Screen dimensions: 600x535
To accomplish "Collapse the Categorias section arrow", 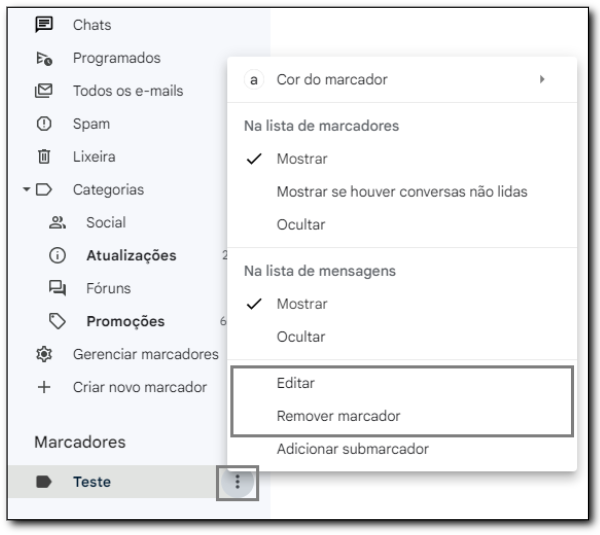I will [26, 189].
